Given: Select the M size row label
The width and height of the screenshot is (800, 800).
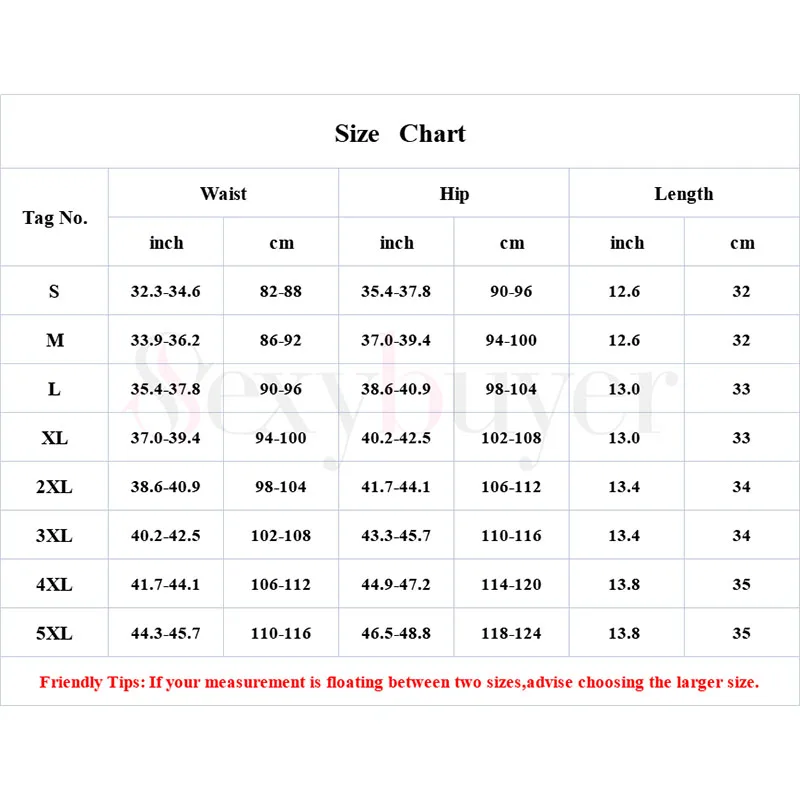Looking at the screenshot, I should point(54,340).
